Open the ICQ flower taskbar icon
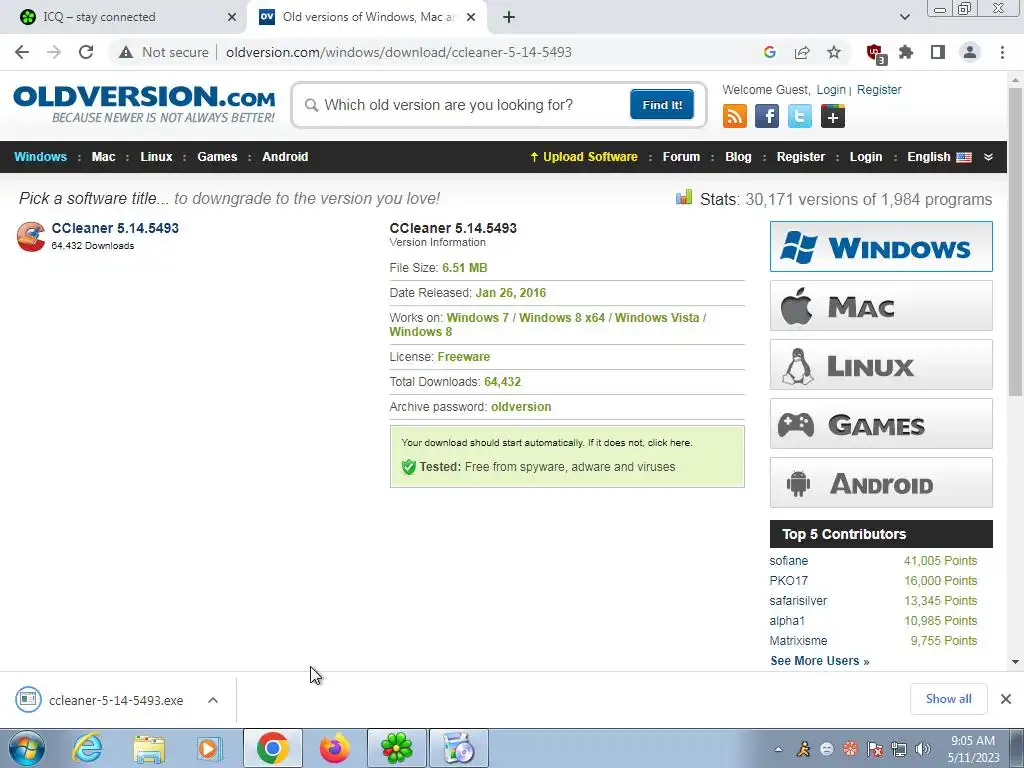The image size is (1024, 768). point(397,748)
